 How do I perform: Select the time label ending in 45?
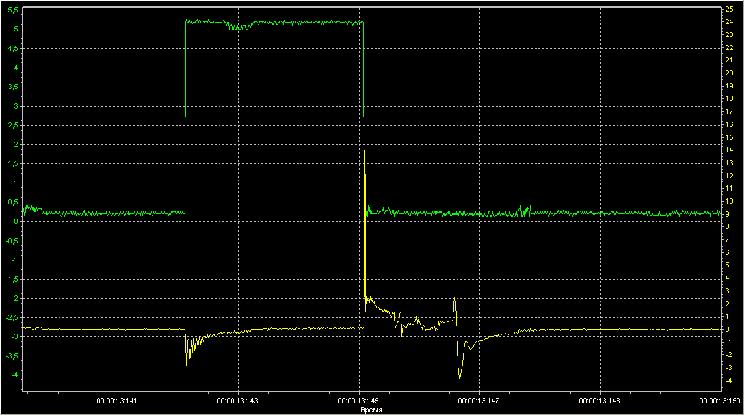point(359,401)
